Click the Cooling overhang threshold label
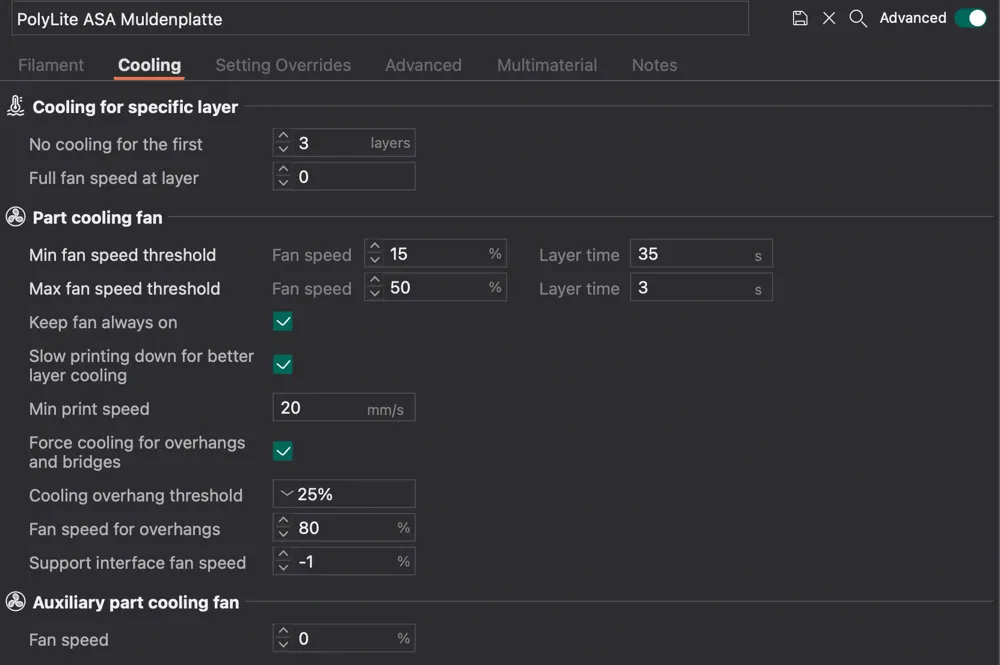This screenshot has width=1000, height=665. [136, 495]
